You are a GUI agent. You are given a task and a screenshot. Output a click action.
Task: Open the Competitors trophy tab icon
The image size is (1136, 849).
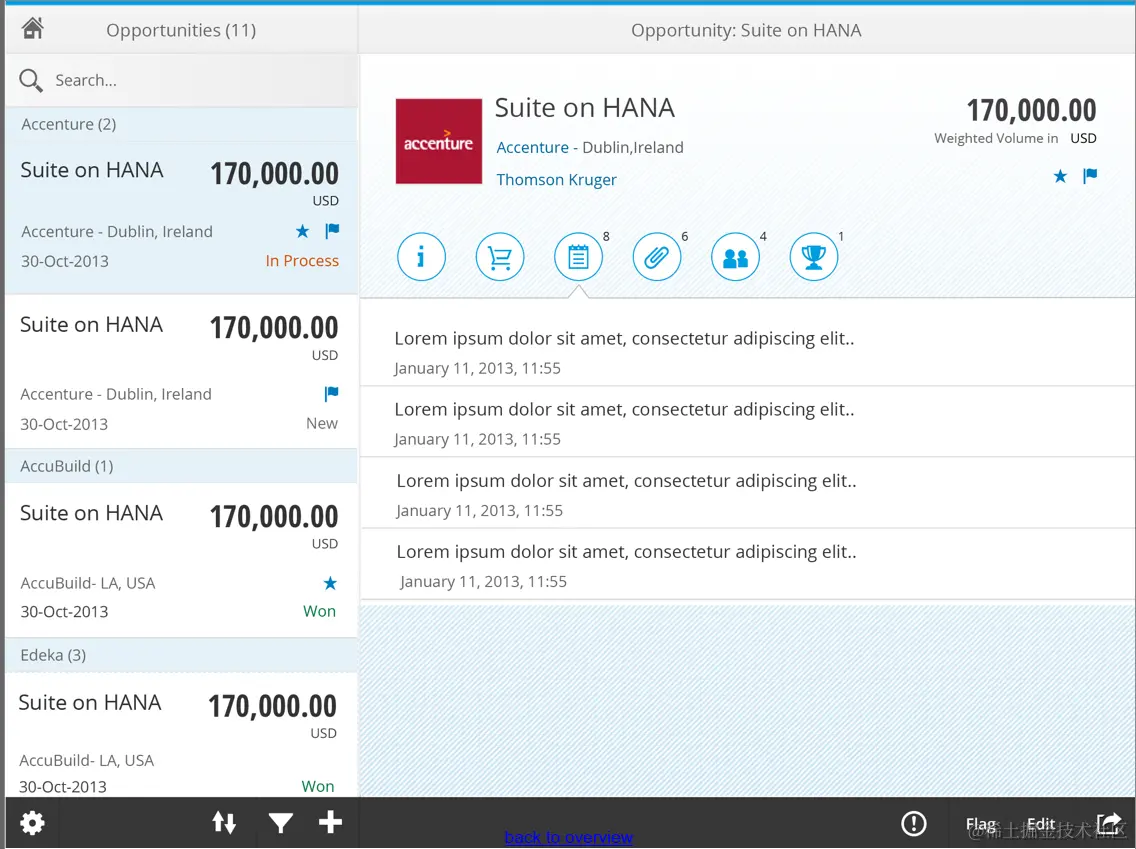coord(814,256)
